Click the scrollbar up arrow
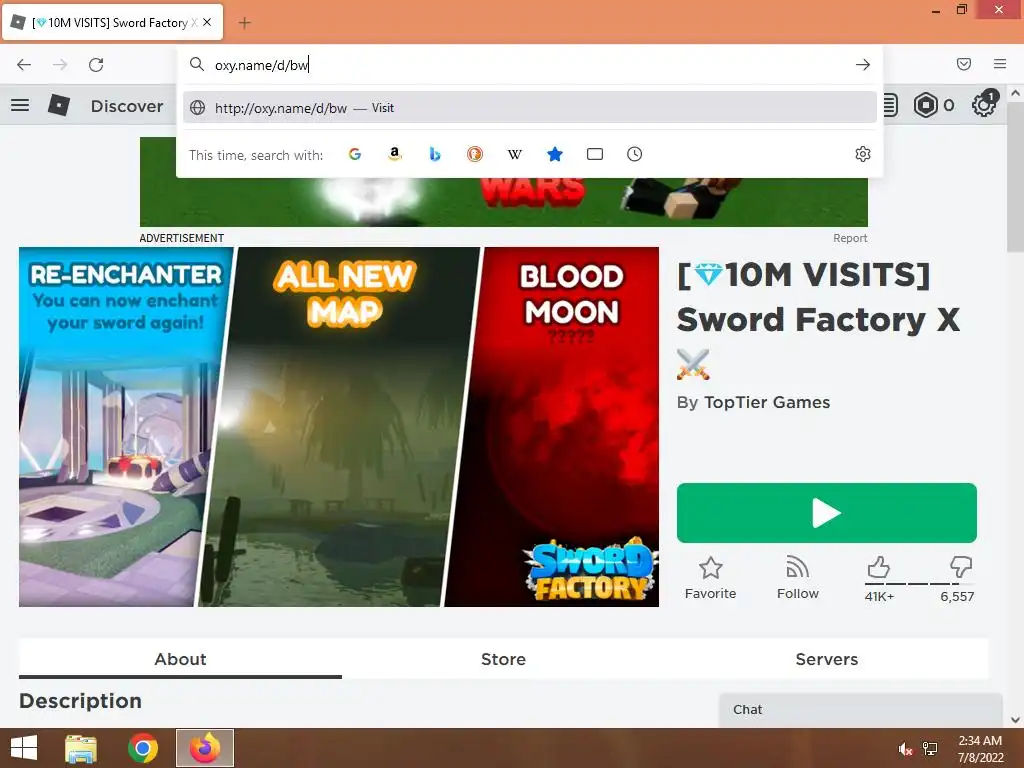 pyautogui.click(x=1016, y=93)
